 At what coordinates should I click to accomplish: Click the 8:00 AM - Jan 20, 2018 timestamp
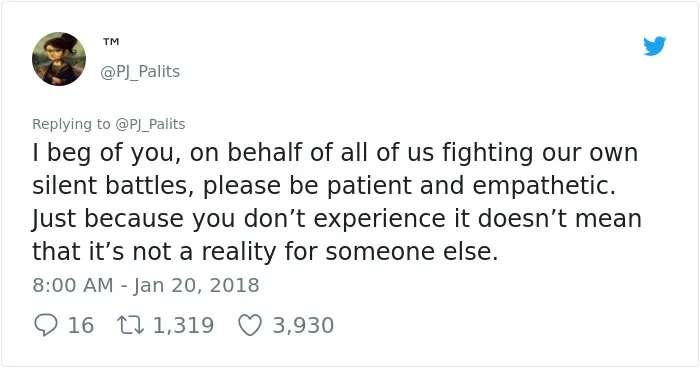tap(146, 285)
